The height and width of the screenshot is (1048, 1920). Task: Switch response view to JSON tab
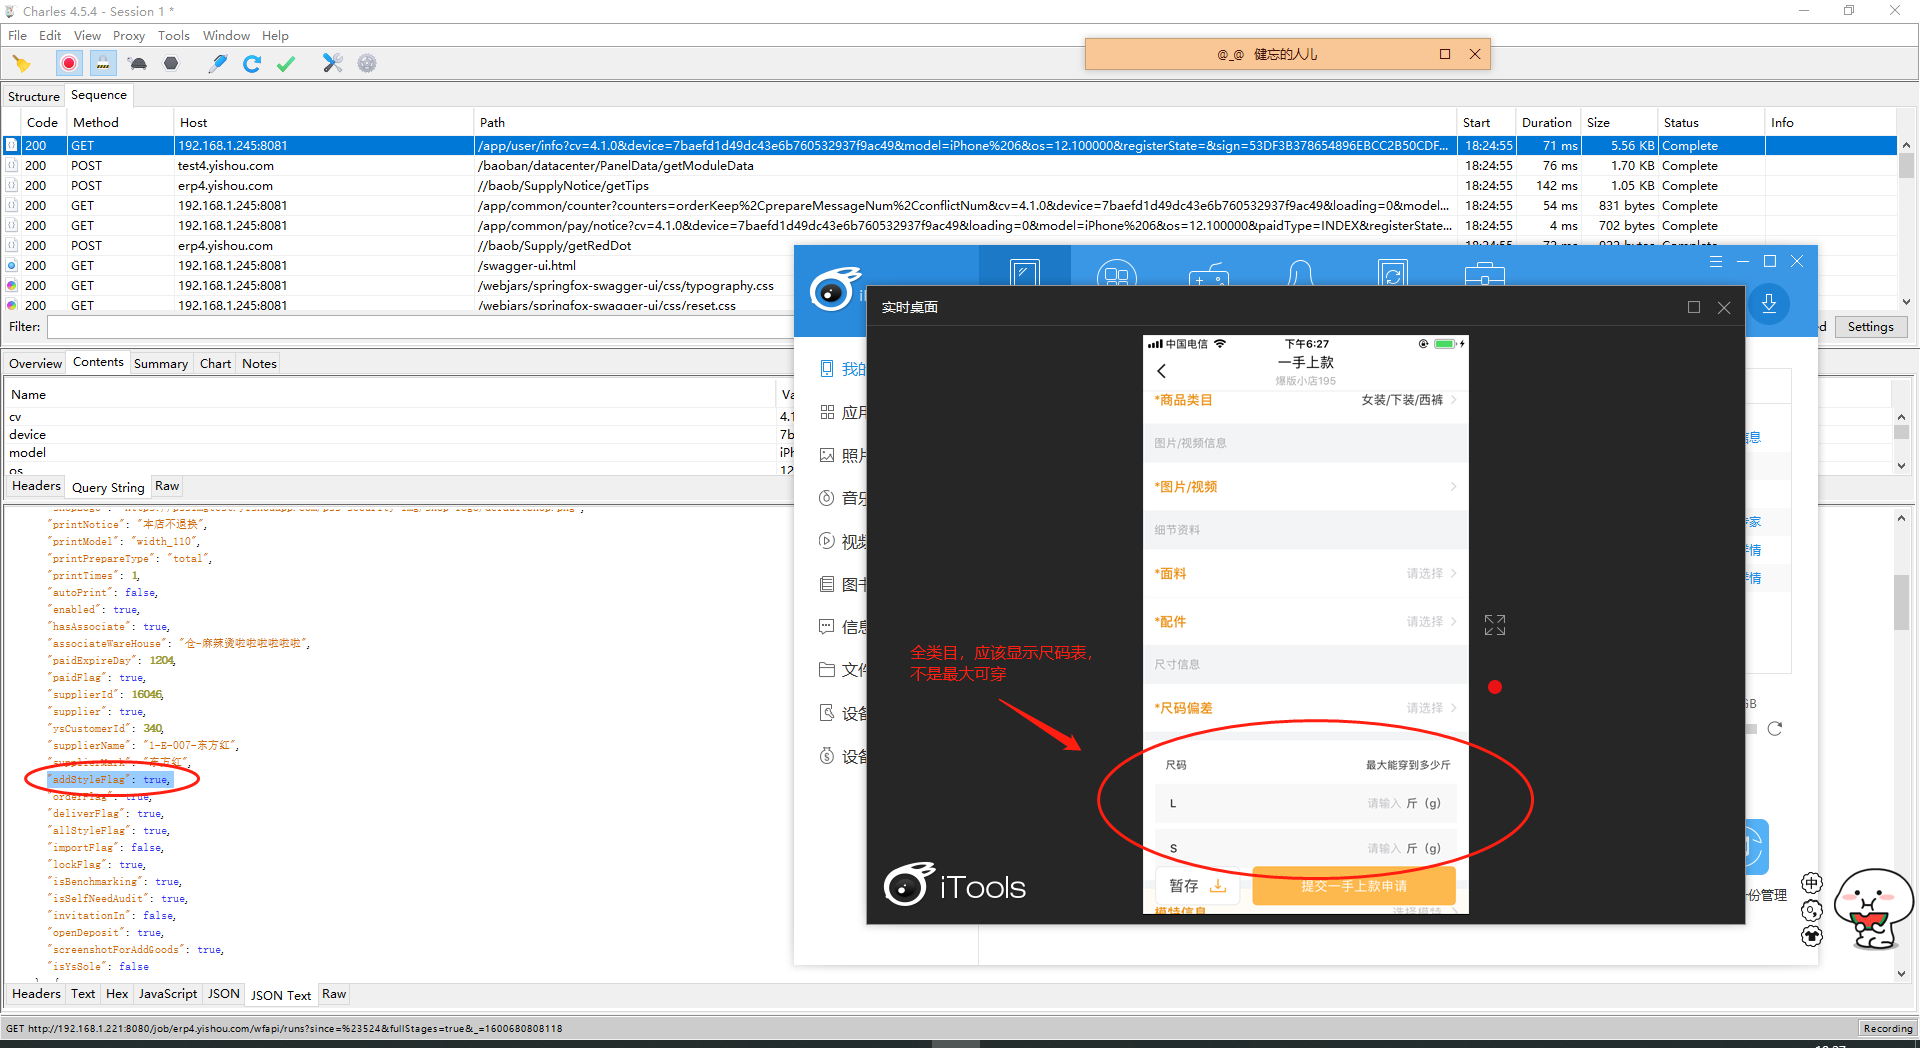(223, 994)
